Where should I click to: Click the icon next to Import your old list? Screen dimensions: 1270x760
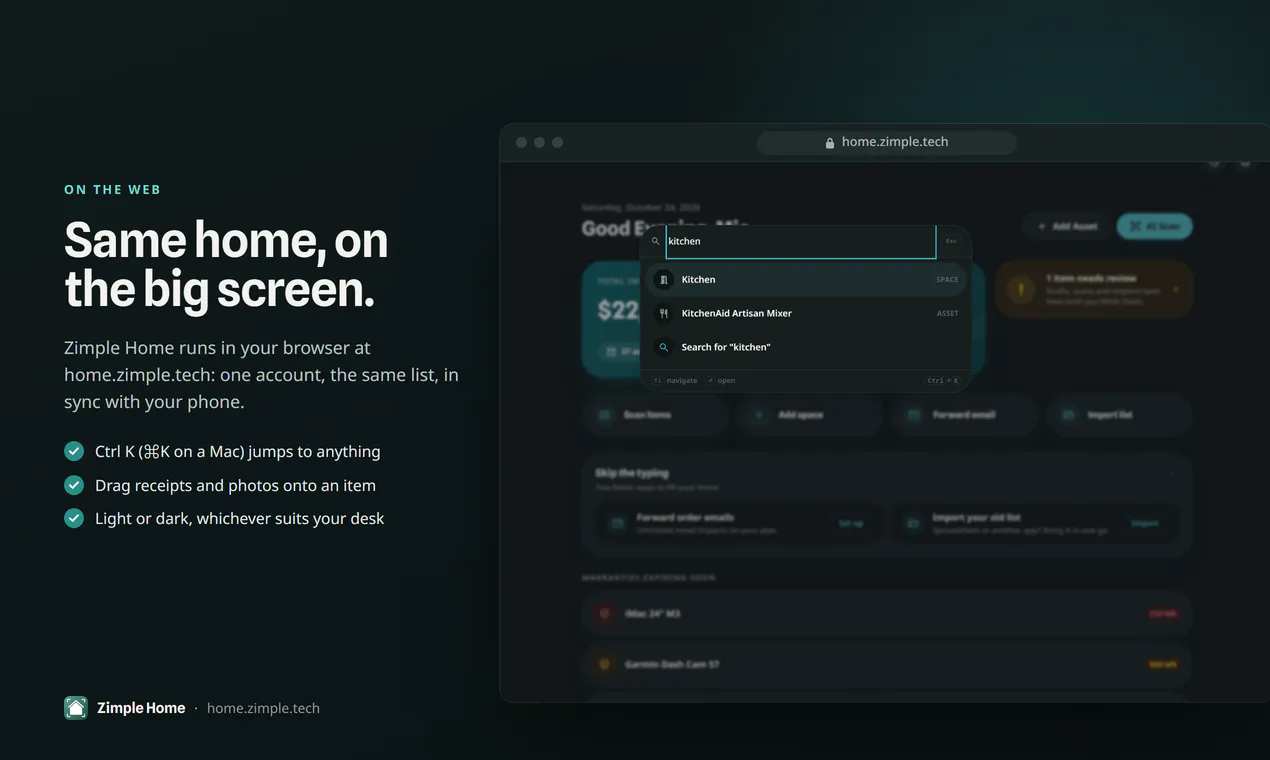coord(912,523)
